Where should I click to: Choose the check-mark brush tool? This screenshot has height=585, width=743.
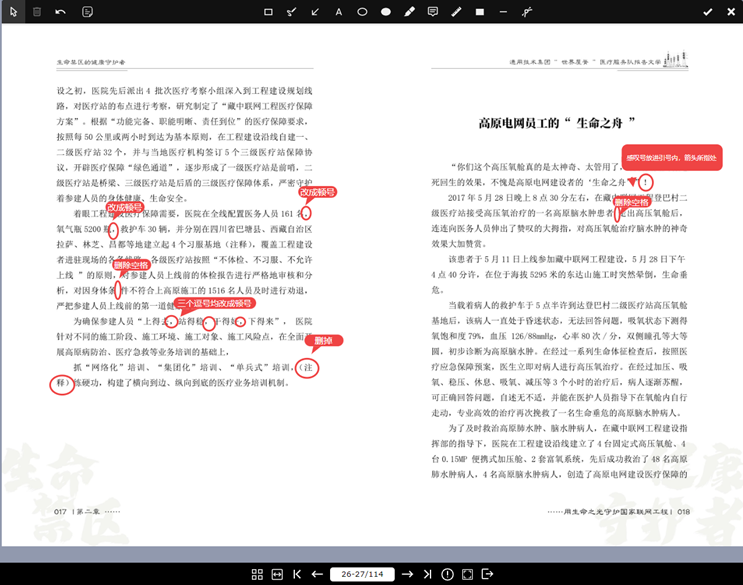point(292,12)
